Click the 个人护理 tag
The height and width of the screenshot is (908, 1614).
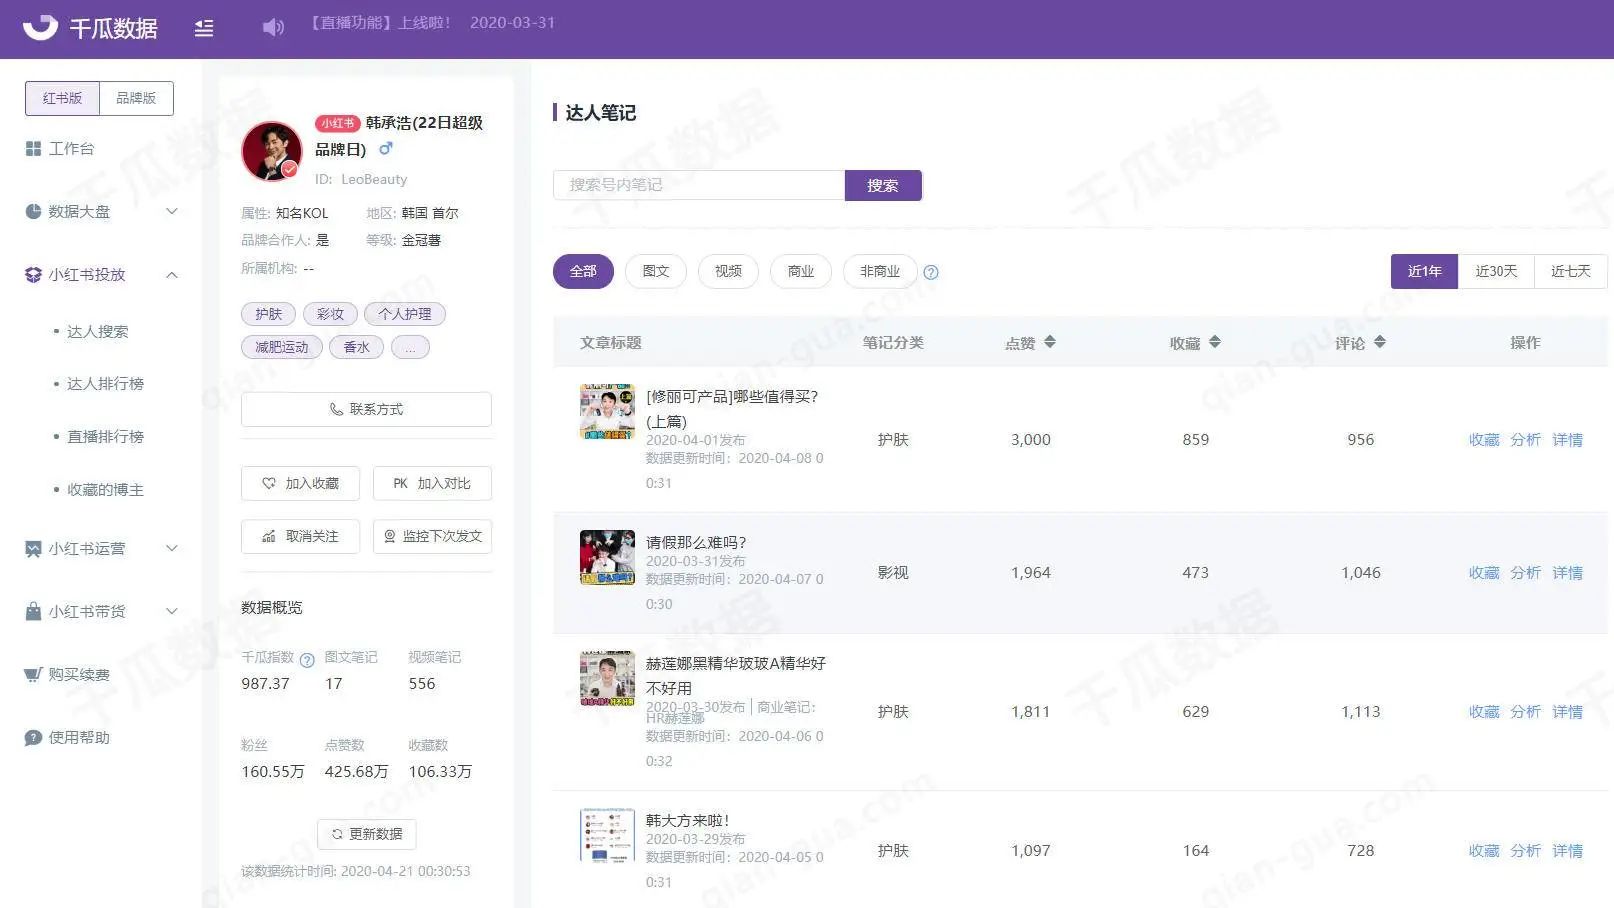(x=405, y=314)
